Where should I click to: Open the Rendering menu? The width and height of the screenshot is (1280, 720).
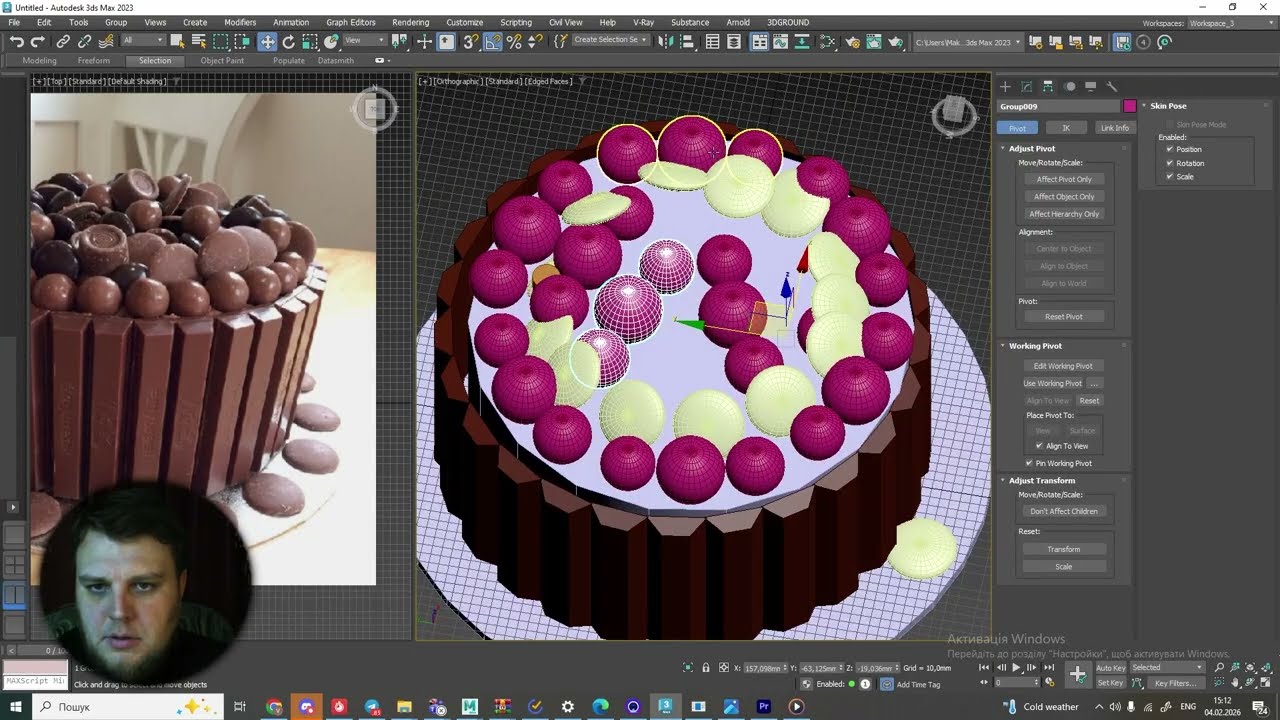pos(410,22)
